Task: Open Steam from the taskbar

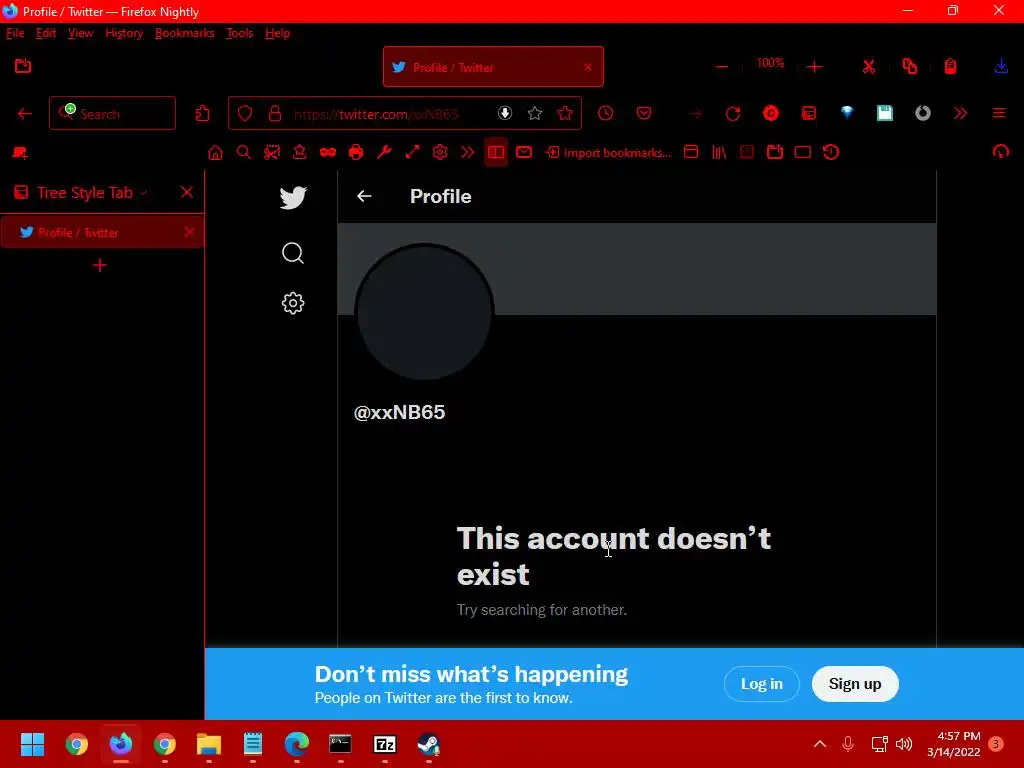Action: [428, 744]
